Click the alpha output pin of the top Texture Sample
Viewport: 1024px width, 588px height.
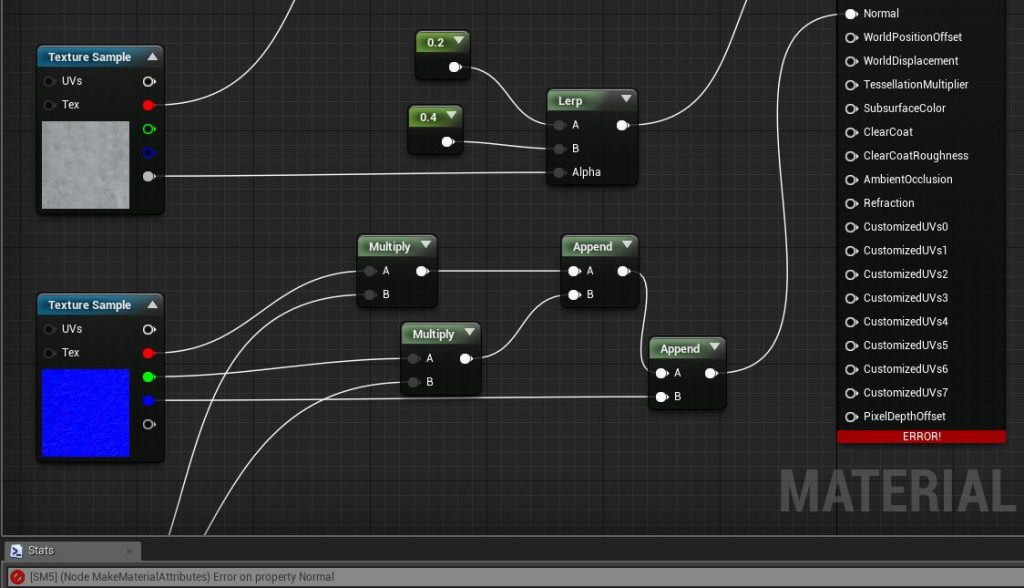coord(149,175)
